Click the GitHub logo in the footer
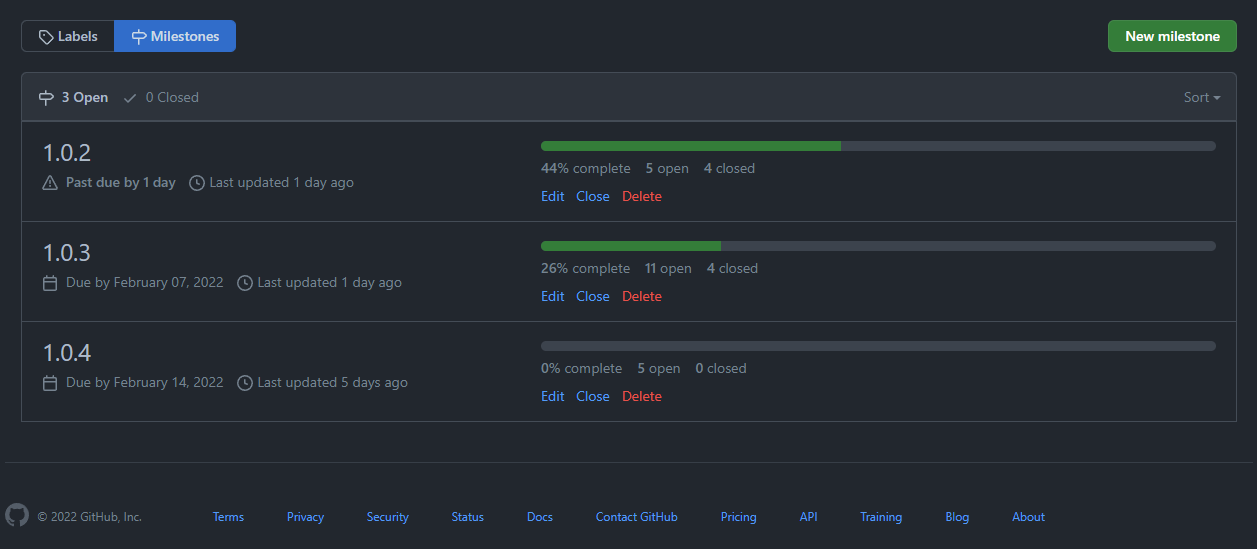The height and width of the screenshot is (549, 1257). [x=17, y=515]
